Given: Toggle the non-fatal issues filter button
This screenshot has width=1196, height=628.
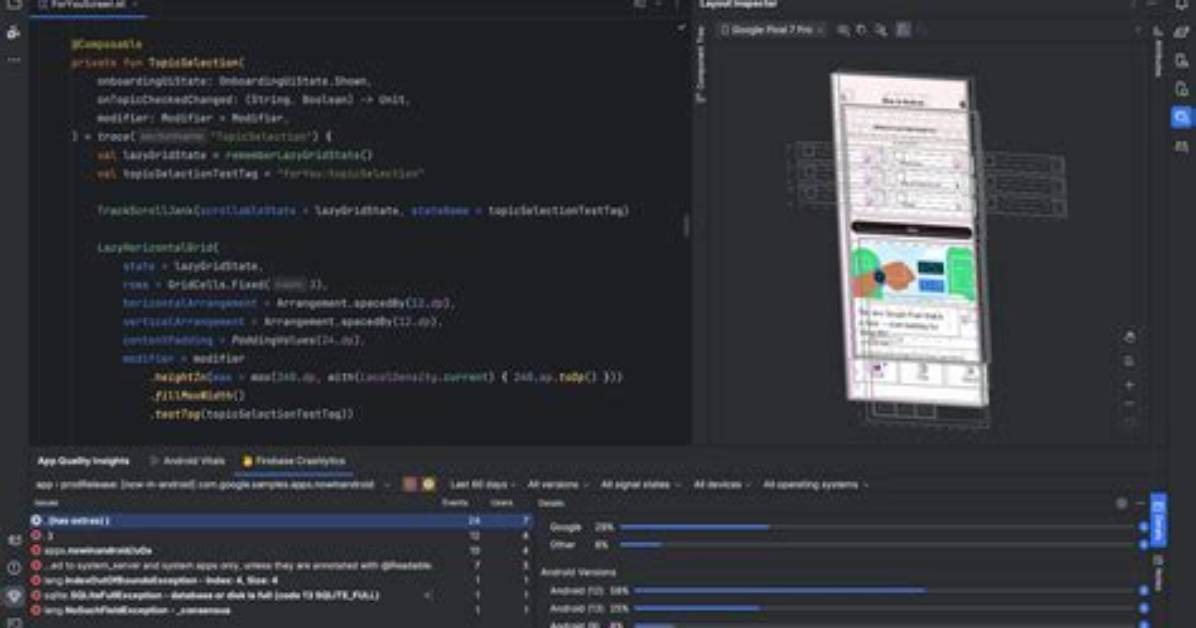Looking at the screenshot, I should pos(429,485).
